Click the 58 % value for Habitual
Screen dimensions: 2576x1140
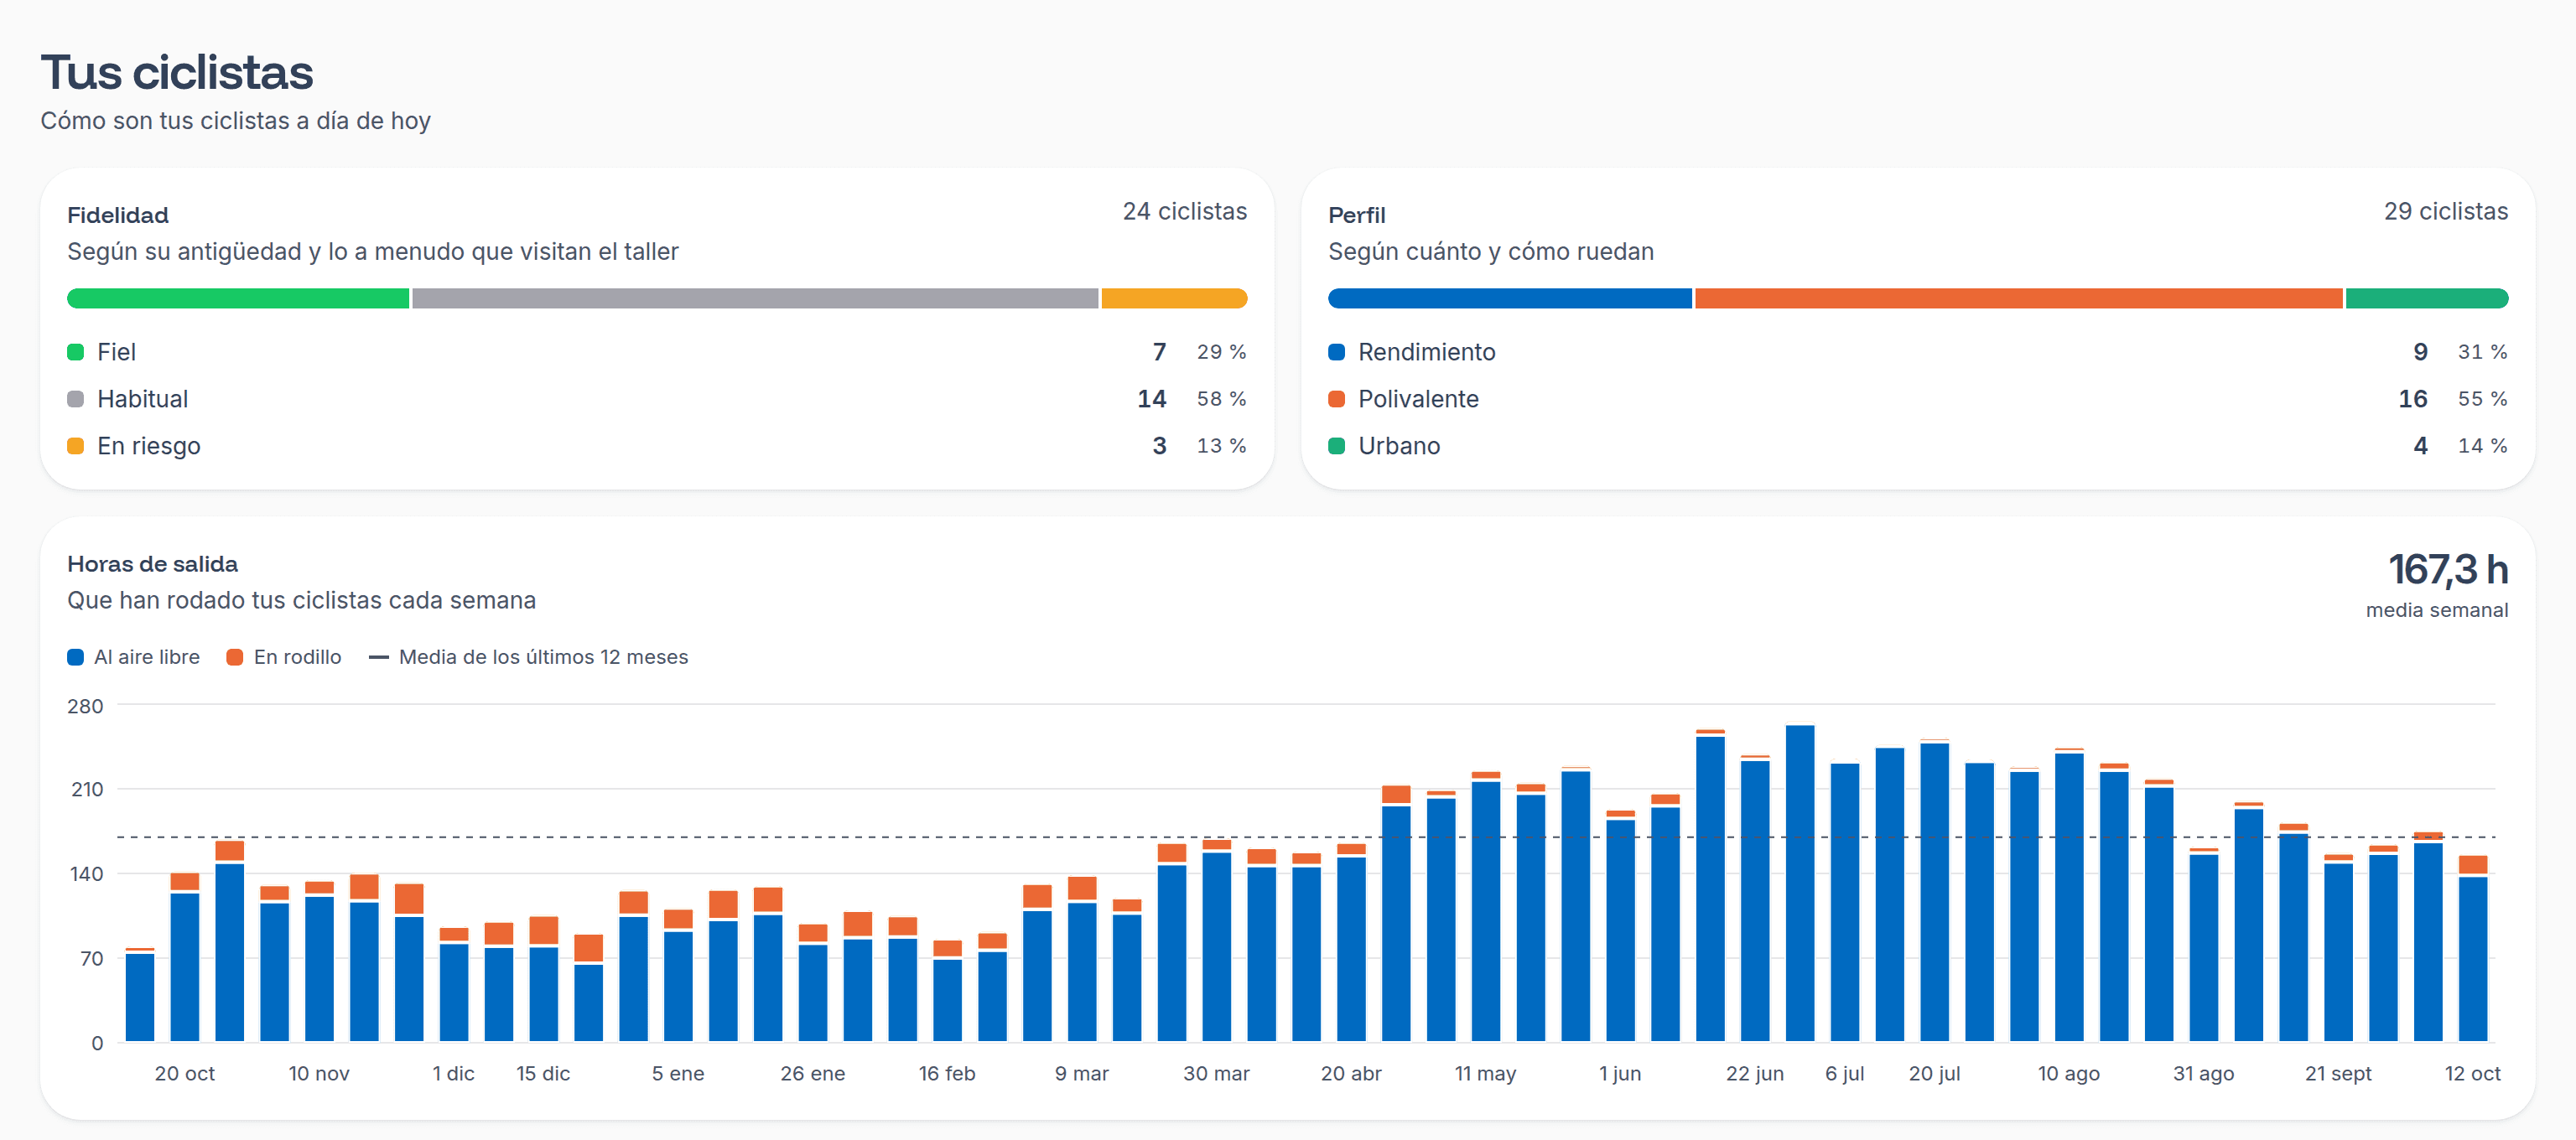click(1221, 399)
